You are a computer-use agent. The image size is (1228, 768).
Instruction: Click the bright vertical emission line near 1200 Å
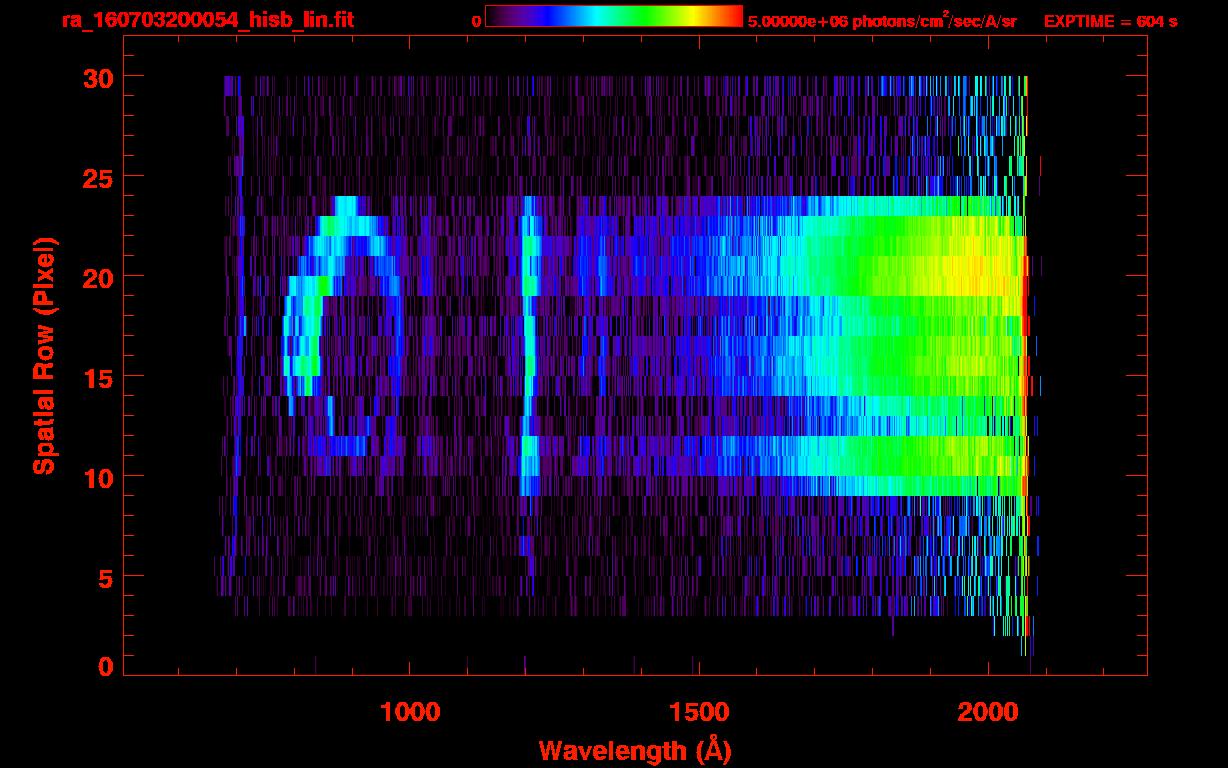click(x=529, y=350)
